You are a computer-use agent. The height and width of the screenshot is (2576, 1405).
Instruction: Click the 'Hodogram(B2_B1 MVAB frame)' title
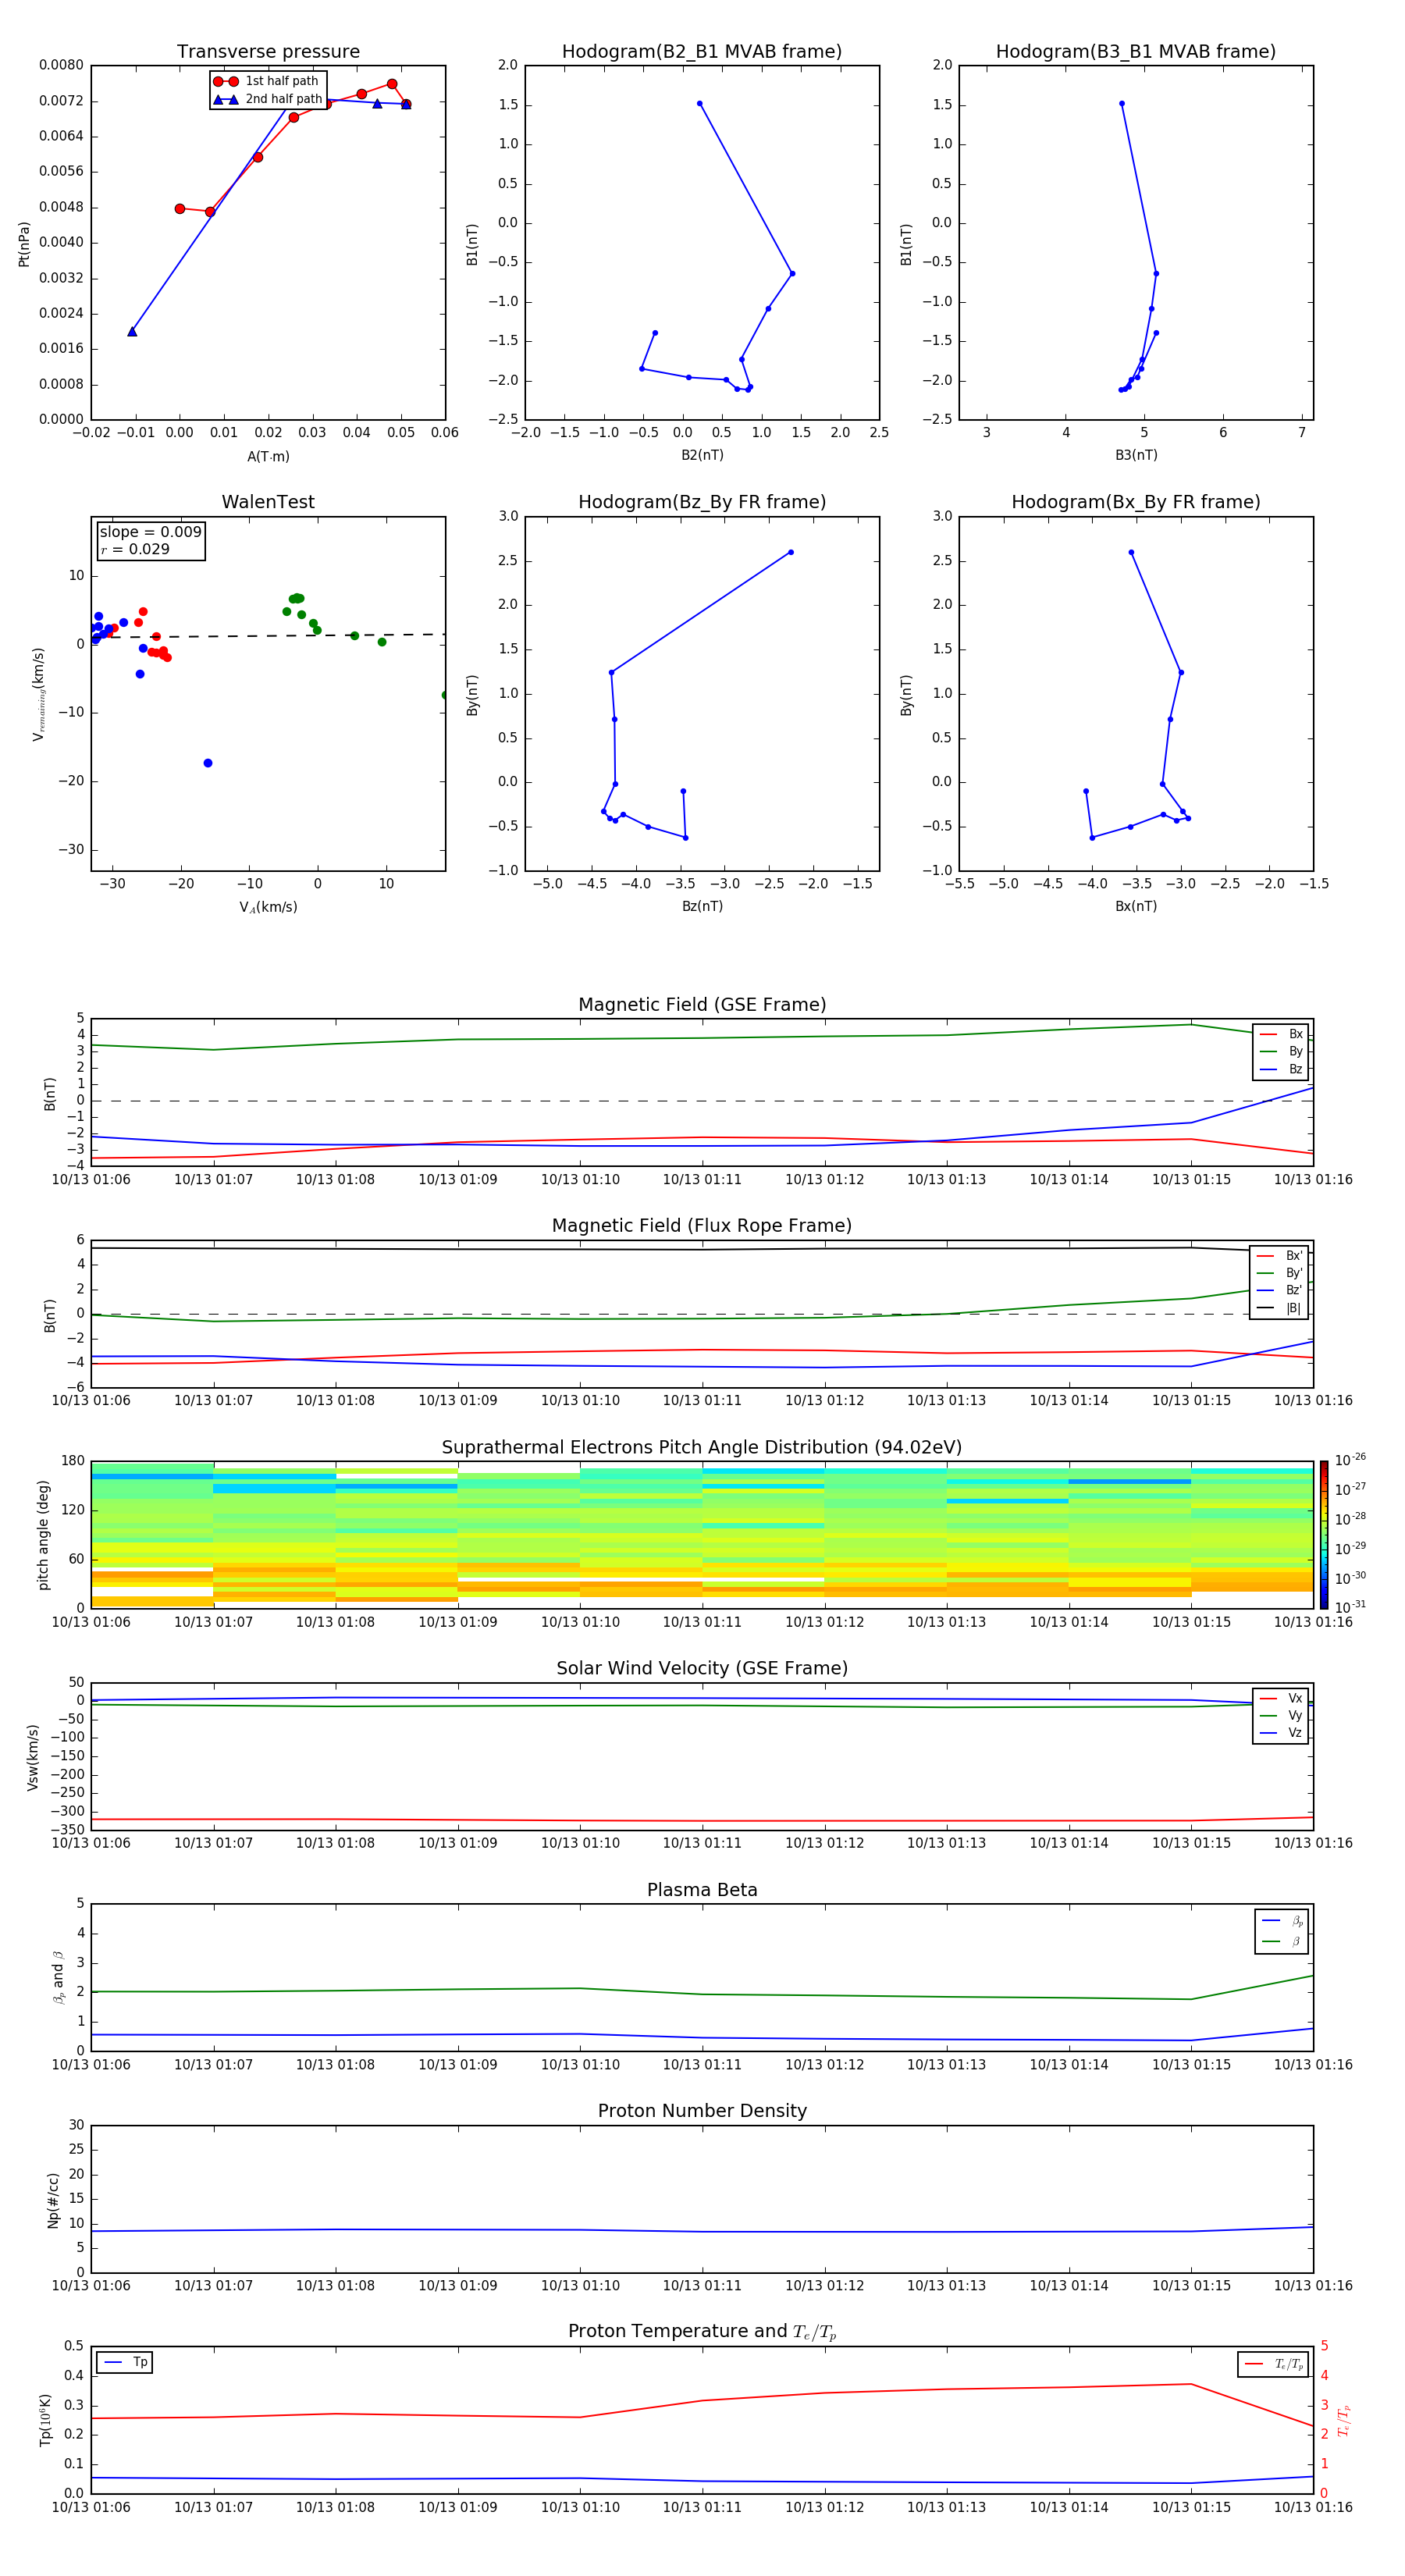click(702, 52)
